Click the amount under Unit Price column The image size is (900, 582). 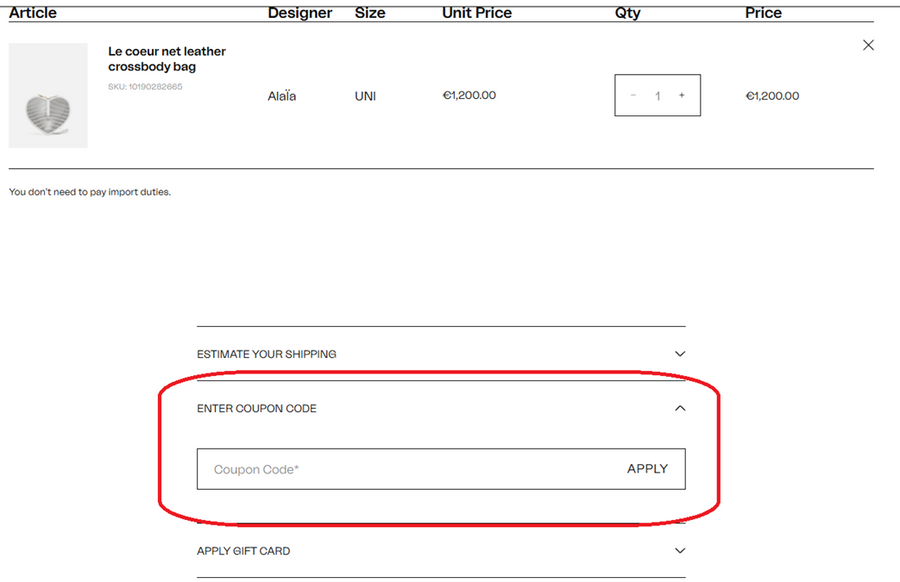pyautogui.click(x=469, y=96)
